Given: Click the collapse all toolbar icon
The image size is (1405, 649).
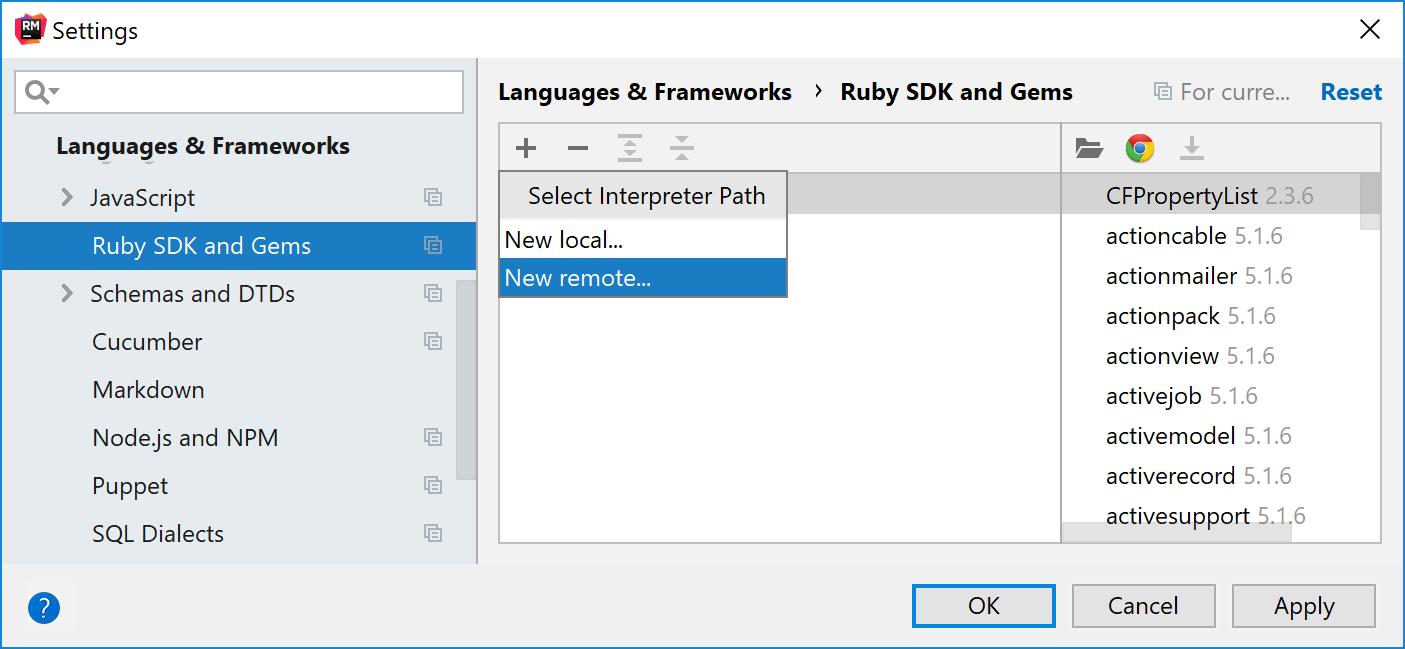Looking at the screenshot, I should [682, 149].
